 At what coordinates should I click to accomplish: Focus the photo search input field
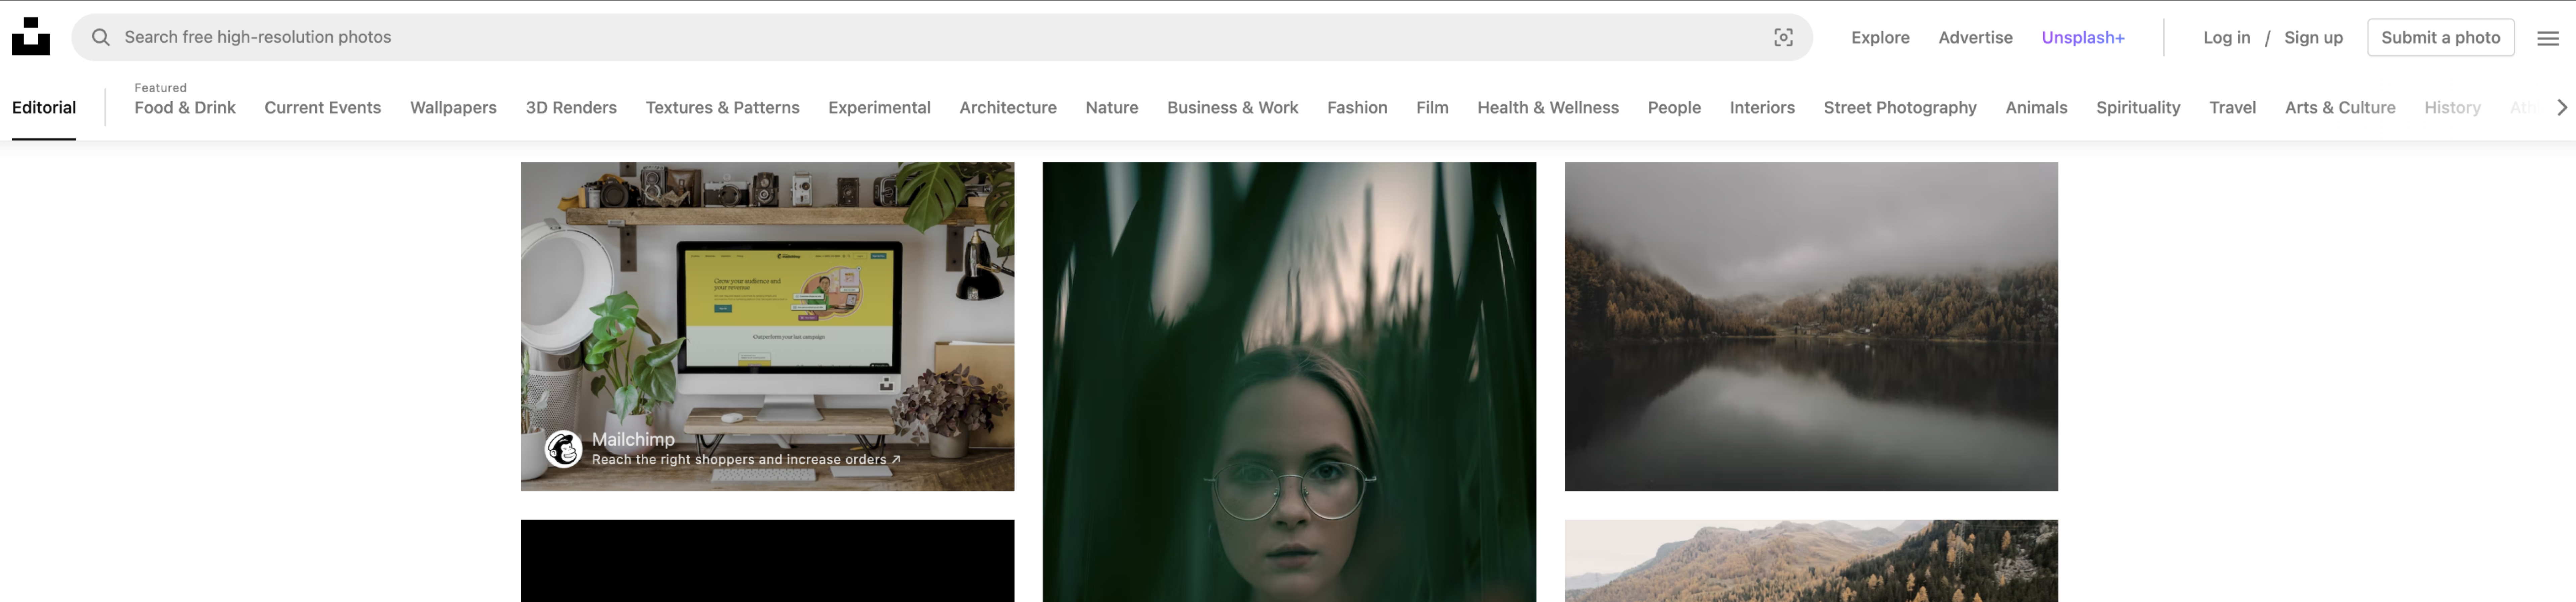coord(900,37)
